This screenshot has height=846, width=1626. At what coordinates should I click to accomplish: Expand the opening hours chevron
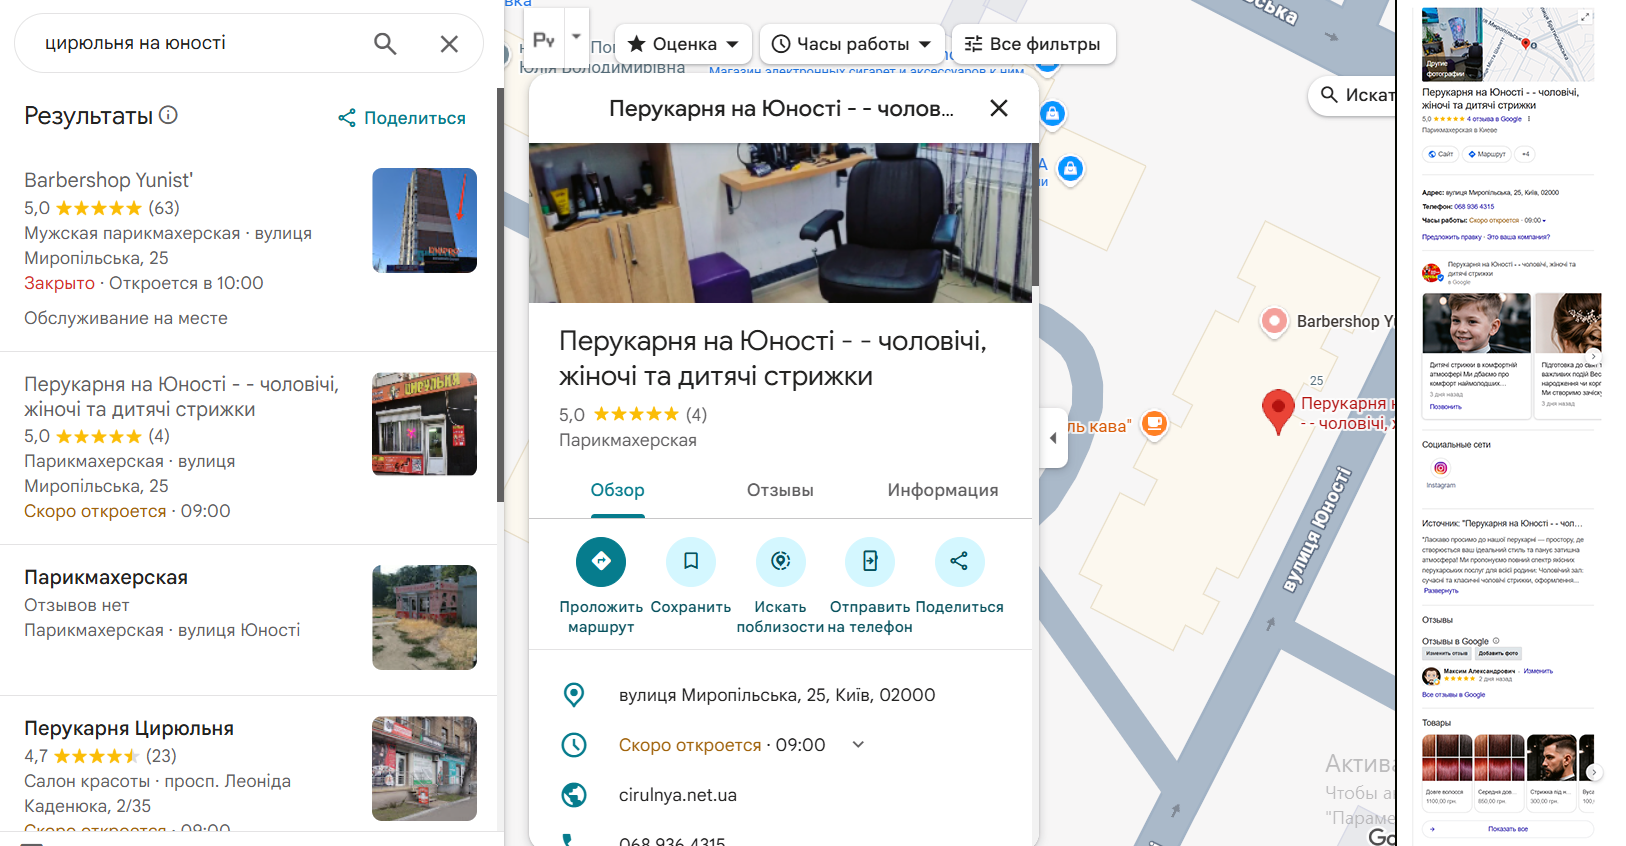[858, 745]
